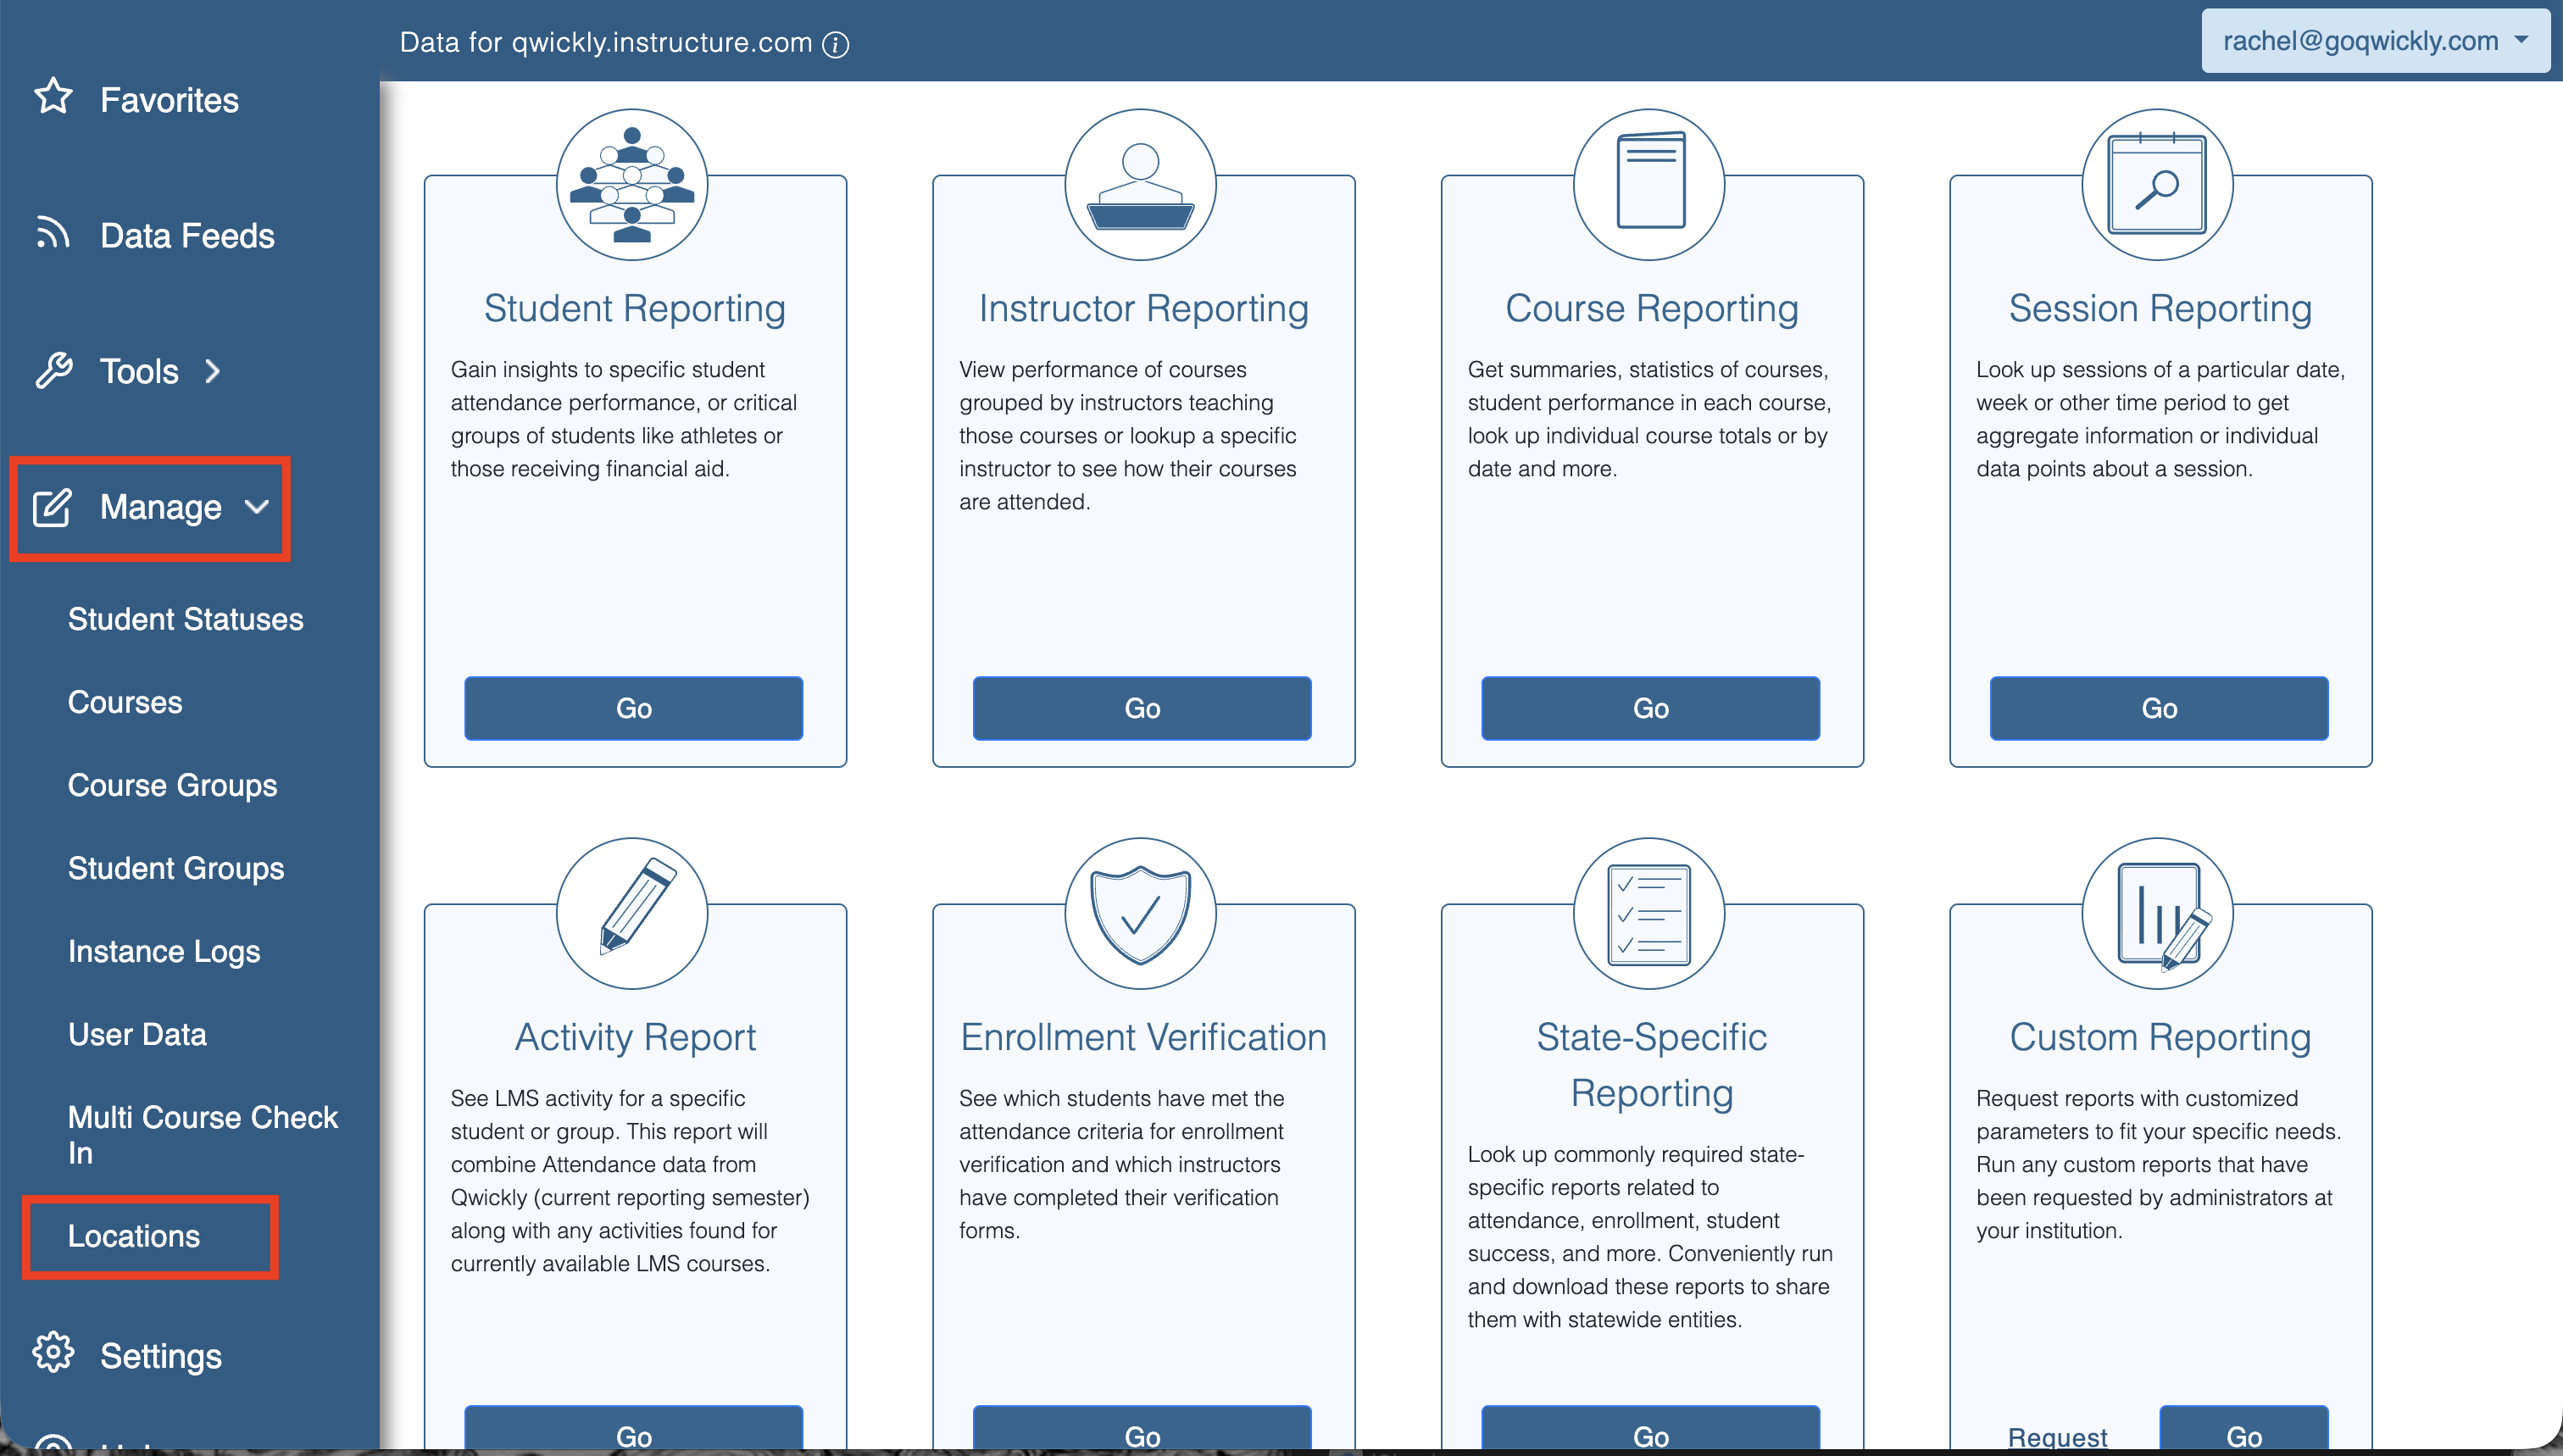Viewport: 2563px width, 1456px height.
Task: Open Data Feeds in the sidebar
Action: tap(187, 236)
